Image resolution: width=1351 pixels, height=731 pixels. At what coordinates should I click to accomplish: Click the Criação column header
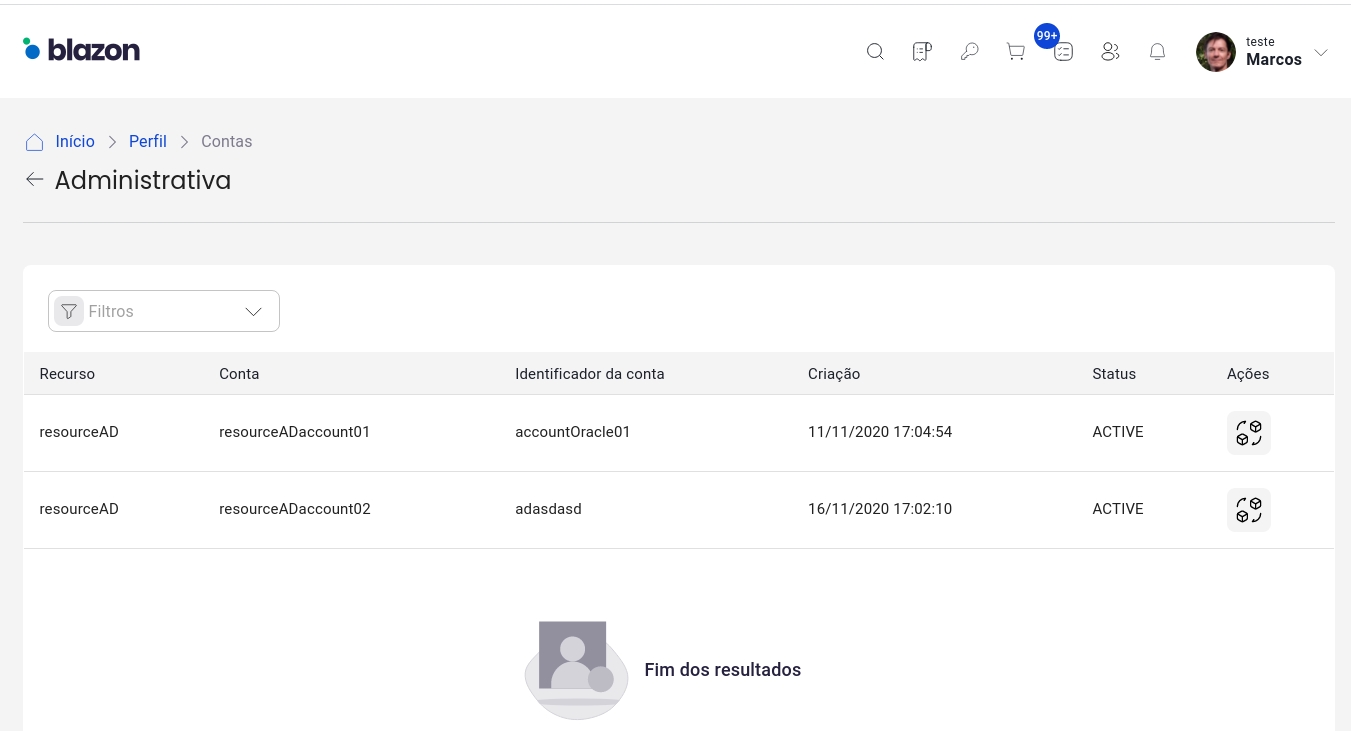pyautogui.click(x=834, y=374)
